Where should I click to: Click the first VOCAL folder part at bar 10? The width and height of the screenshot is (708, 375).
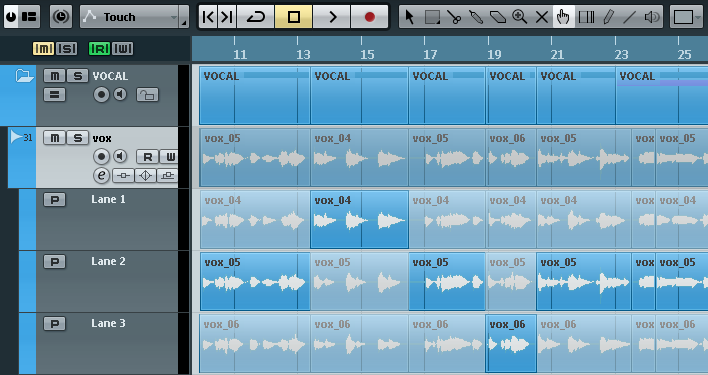pos(255,95)
